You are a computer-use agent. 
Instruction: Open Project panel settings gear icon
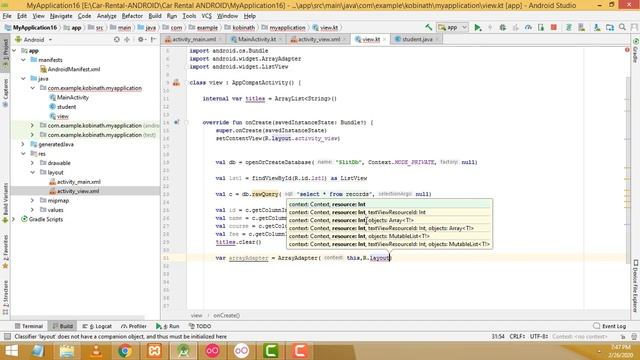click(141, 40)
